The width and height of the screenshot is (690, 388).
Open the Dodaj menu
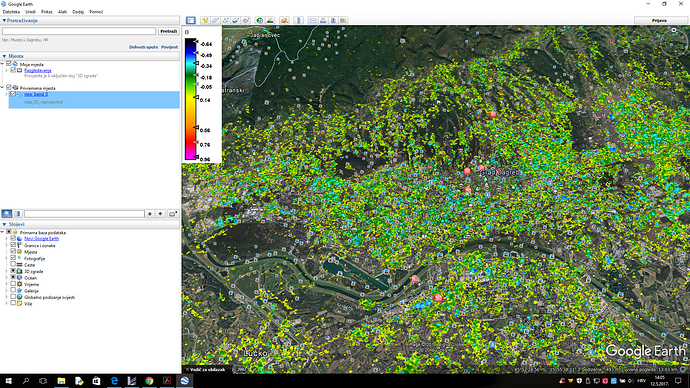tap(78, 12)
